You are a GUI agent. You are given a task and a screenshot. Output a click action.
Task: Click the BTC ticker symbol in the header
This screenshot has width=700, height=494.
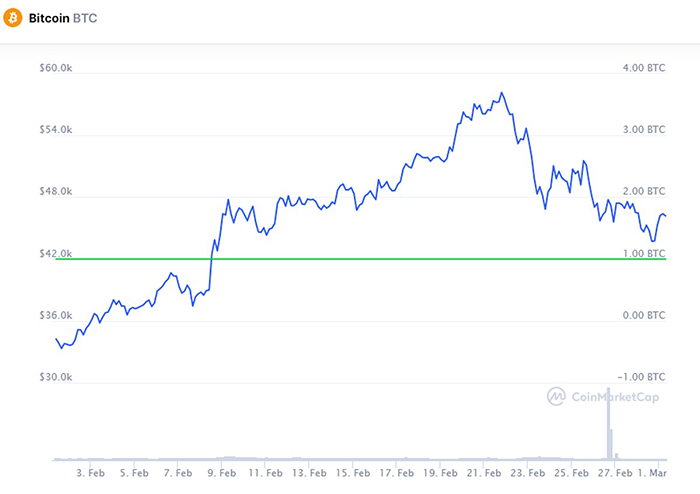[x=86, y=18]
